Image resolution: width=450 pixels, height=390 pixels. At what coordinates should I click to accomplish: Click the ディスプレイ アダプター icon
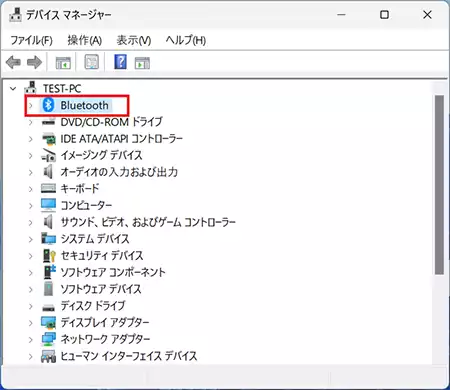(49, 322)
